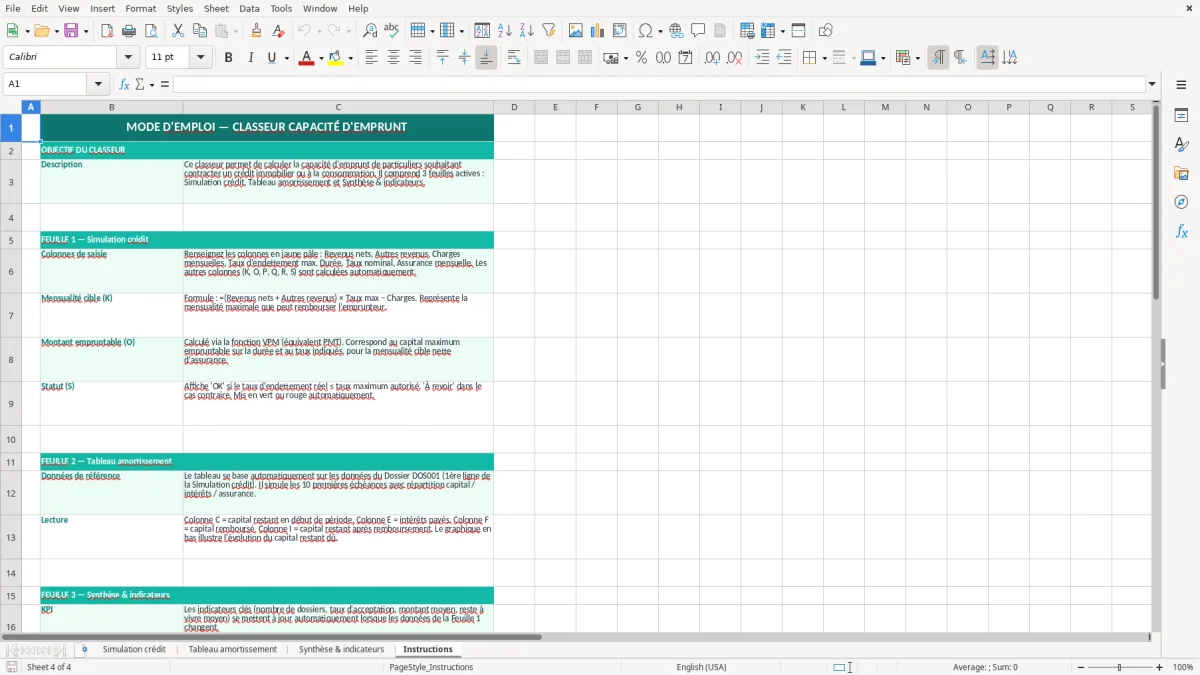Format cells as percent
The height and width of the screenshot is (675, 1200).
(x=641, y=58)
